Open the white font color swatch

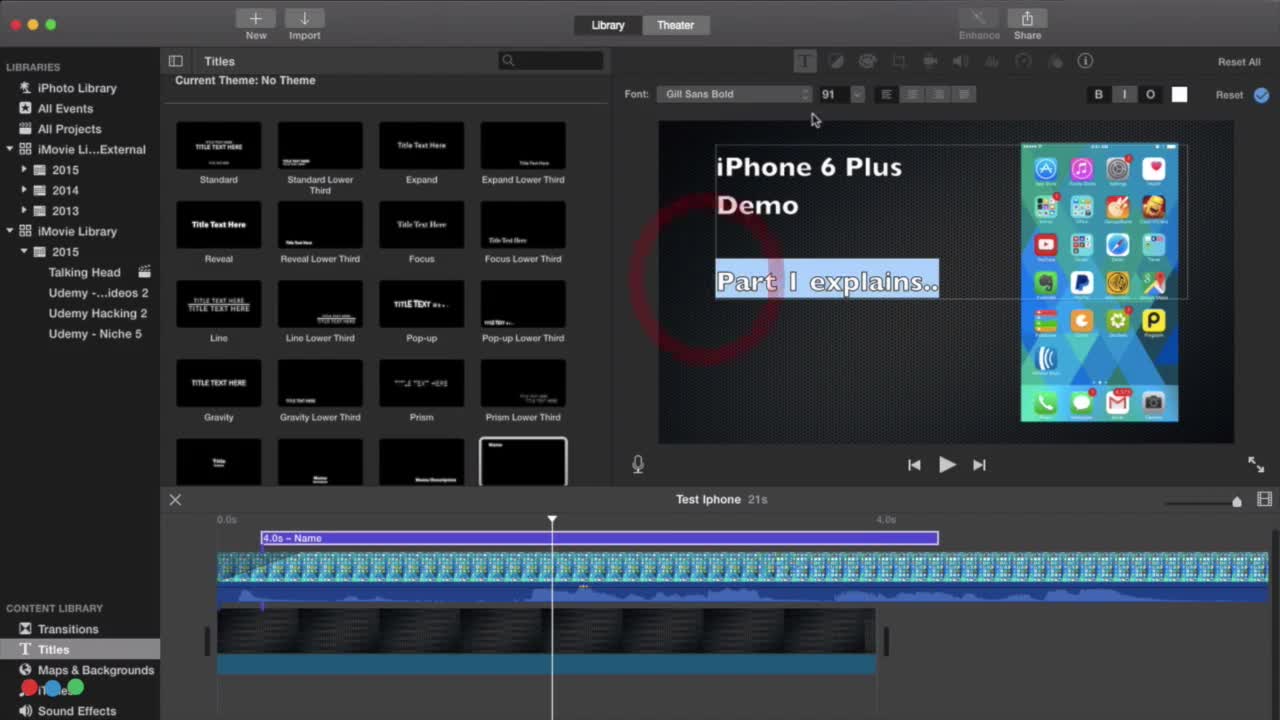[x=1180, y=94]
